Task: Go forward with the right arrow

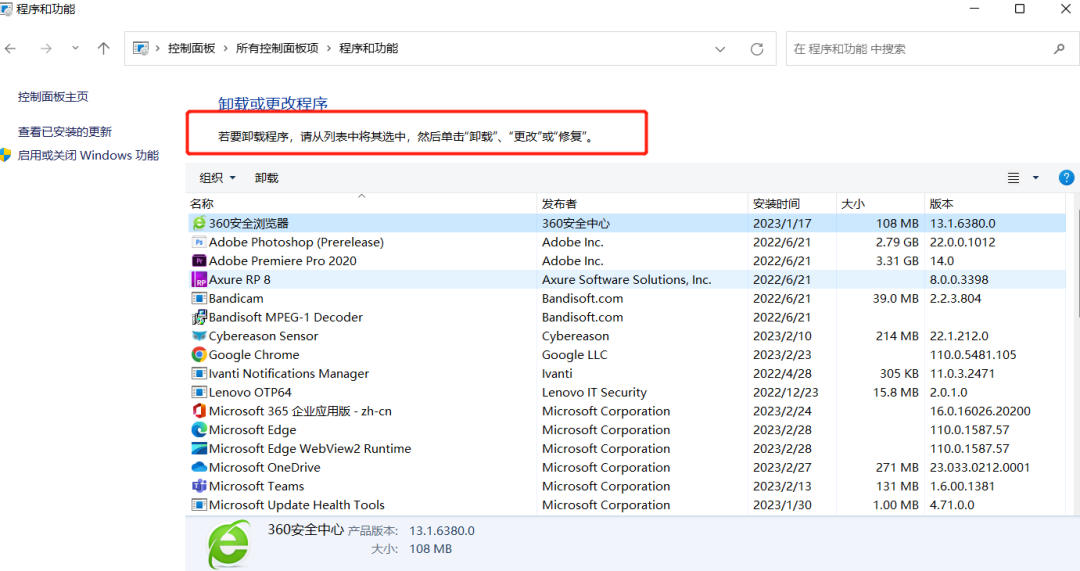Action: (45, 48)
